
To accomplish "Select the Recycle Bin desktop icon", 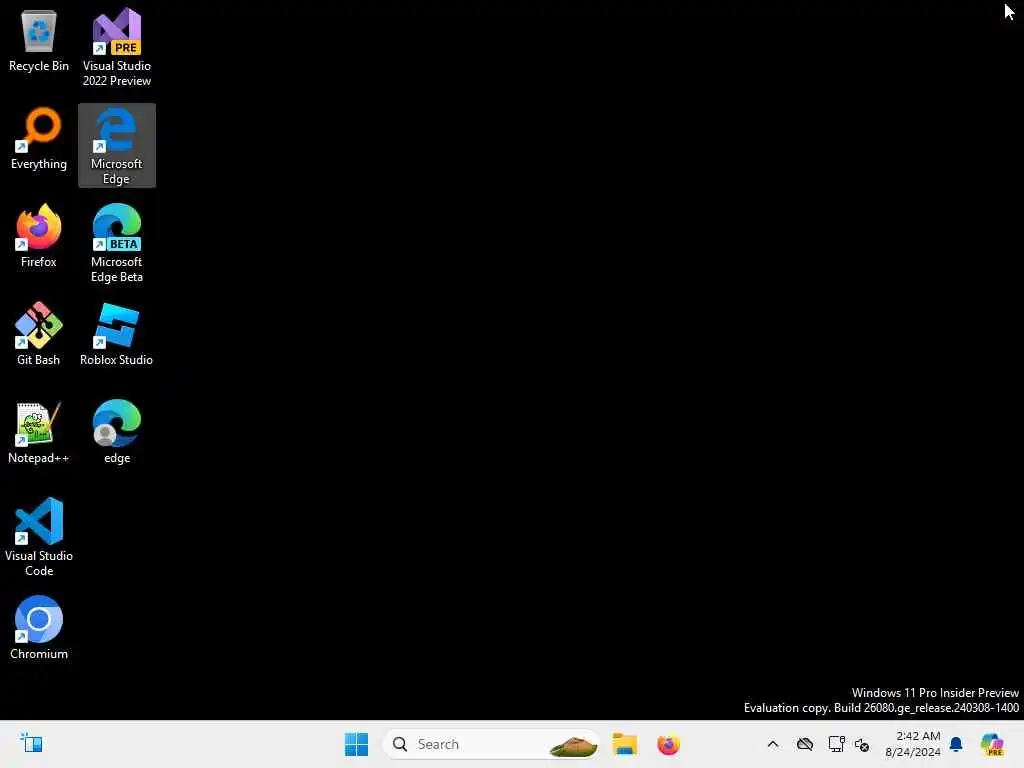I will [x=39, y=42].
